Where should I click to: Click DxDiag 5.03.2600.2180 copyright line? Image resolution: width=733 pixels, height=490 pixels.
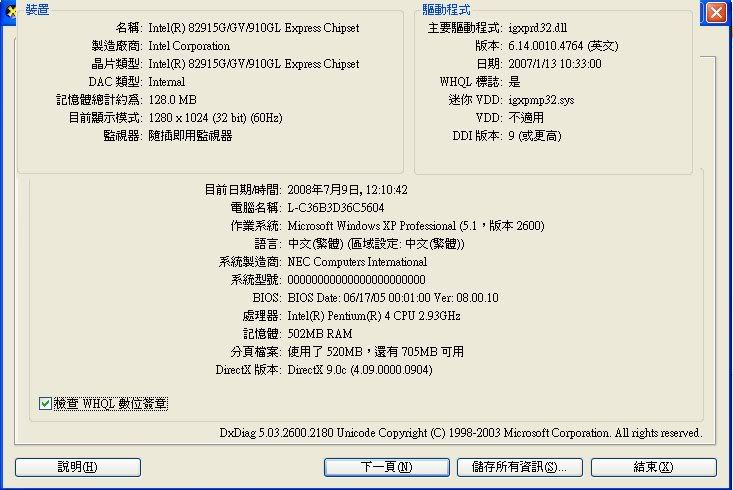(461, 433)
